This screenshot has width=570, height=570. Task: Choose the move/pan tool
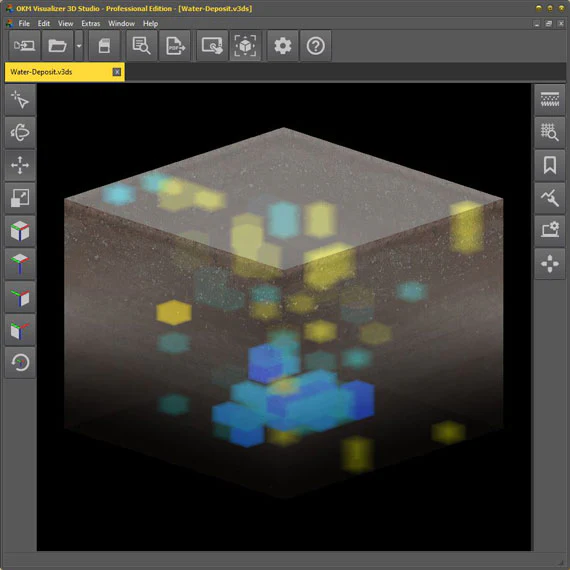[20, 165]
